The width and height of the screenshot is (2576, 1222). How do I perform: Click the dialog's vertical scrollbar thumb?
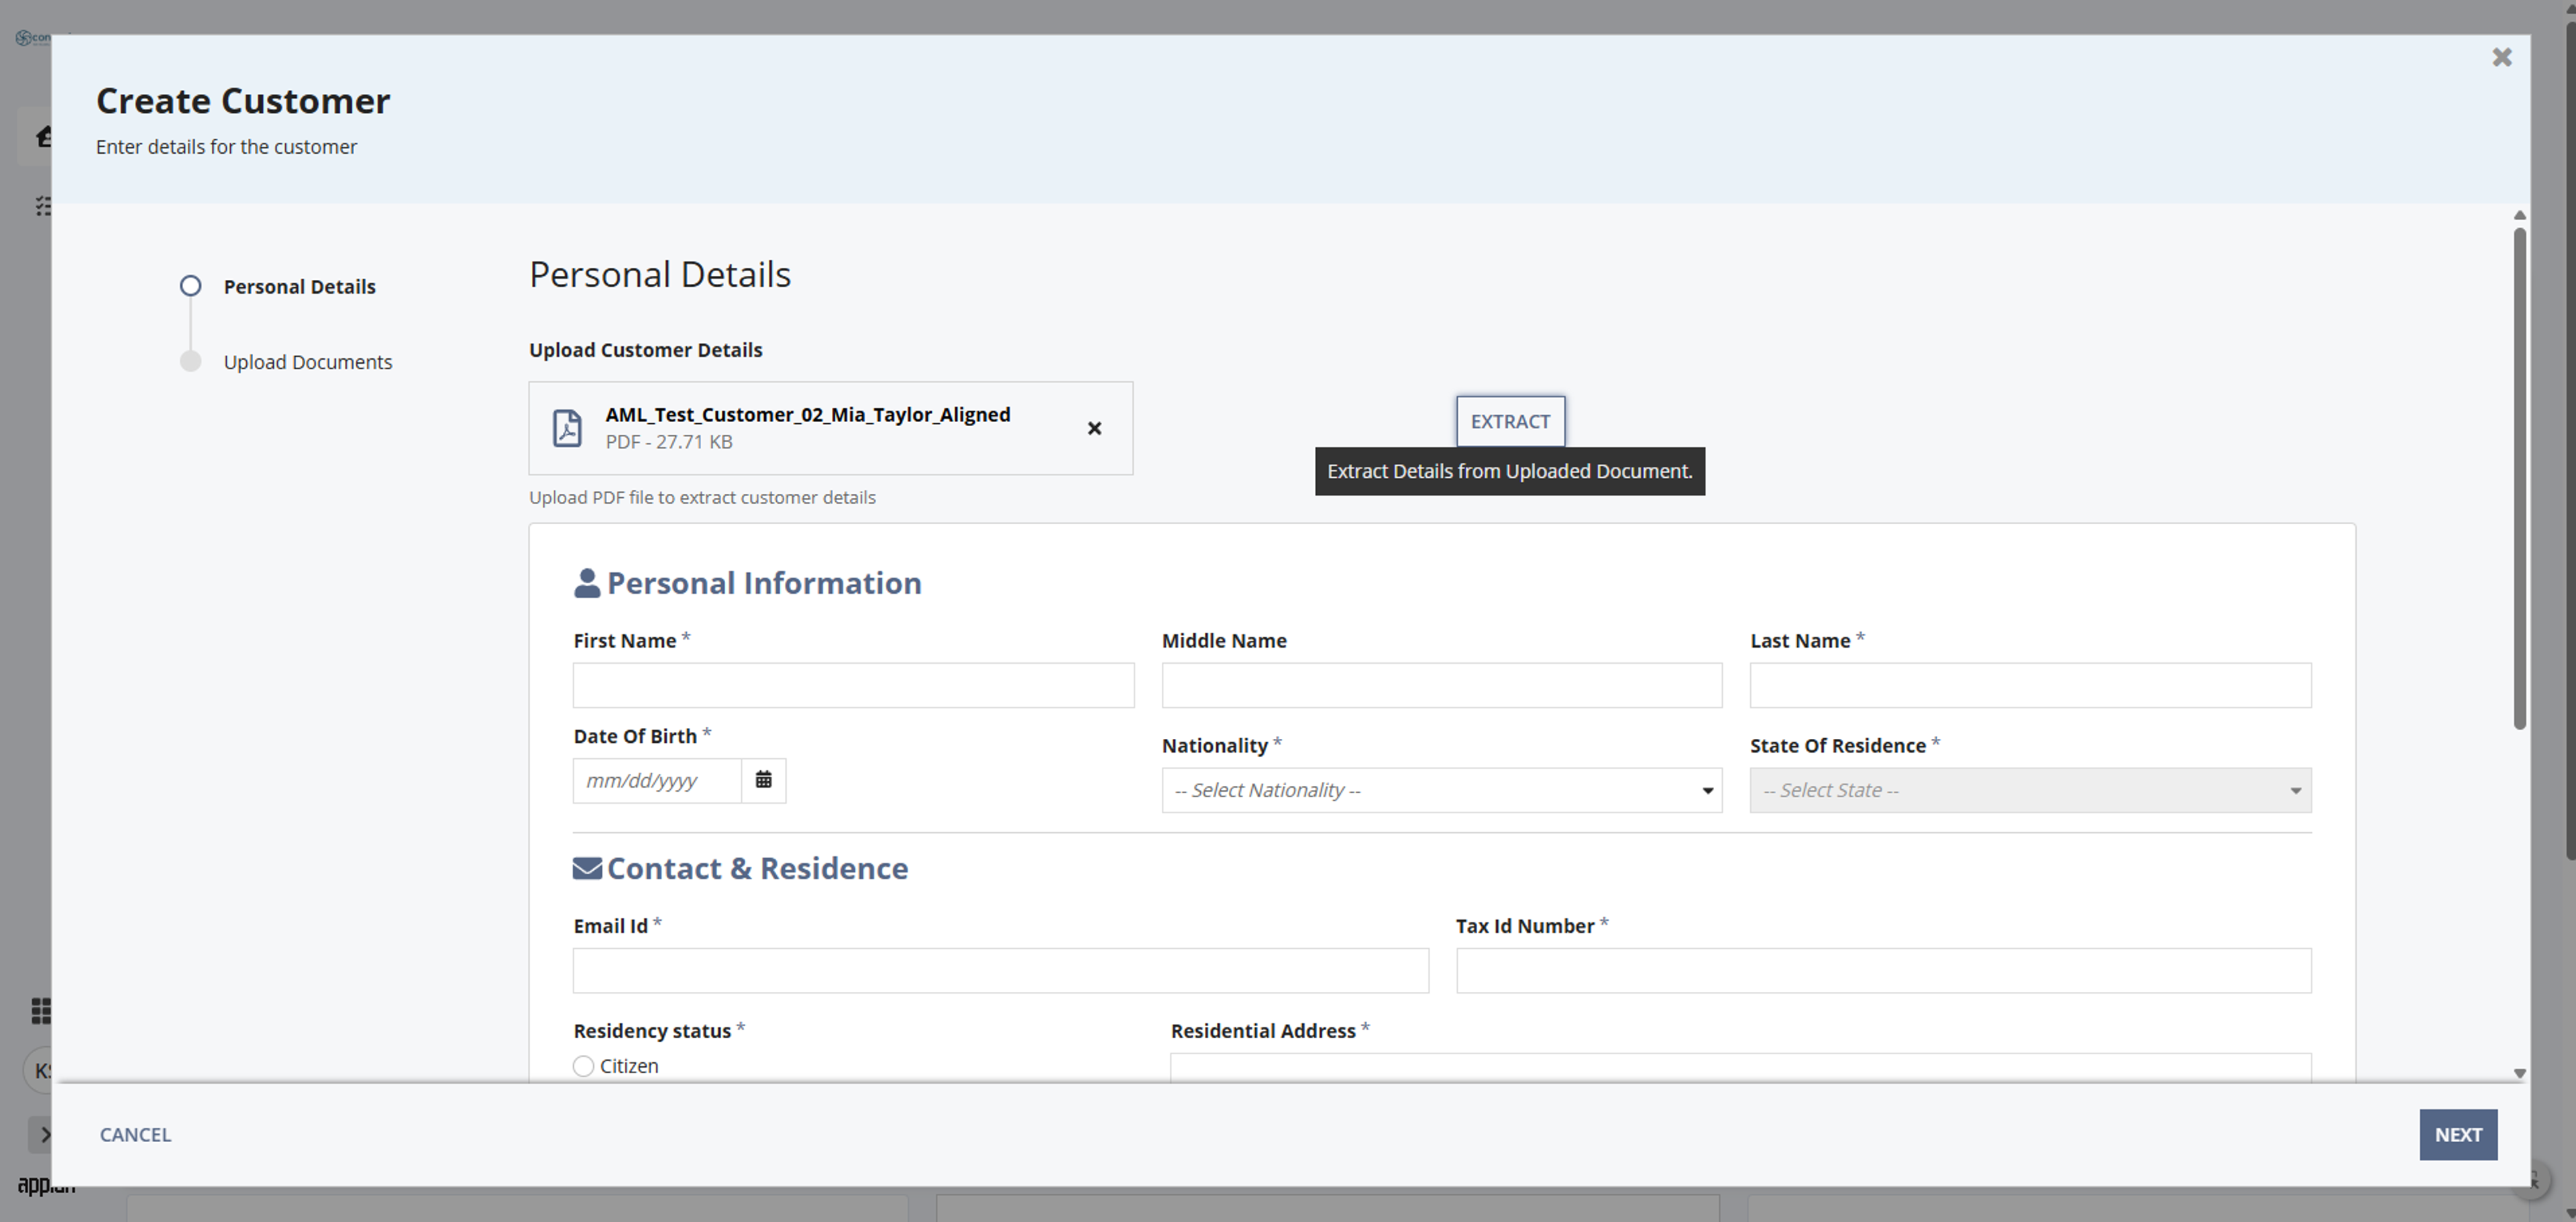click(x=2519, y=478)
